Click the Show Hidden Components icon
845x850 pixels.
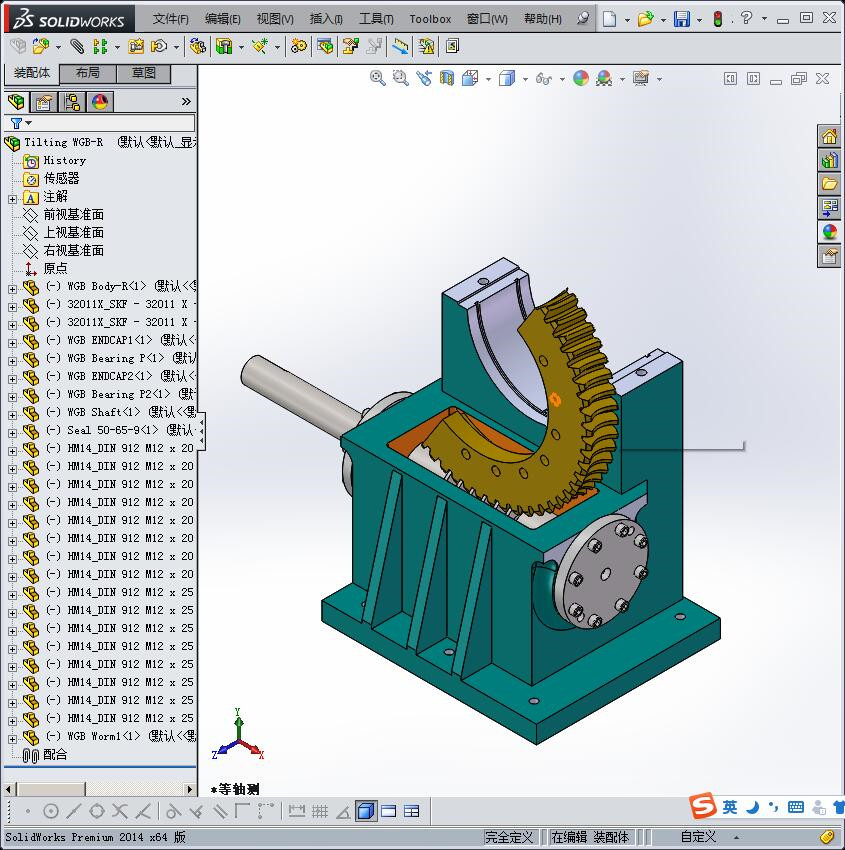coord(197,47)
